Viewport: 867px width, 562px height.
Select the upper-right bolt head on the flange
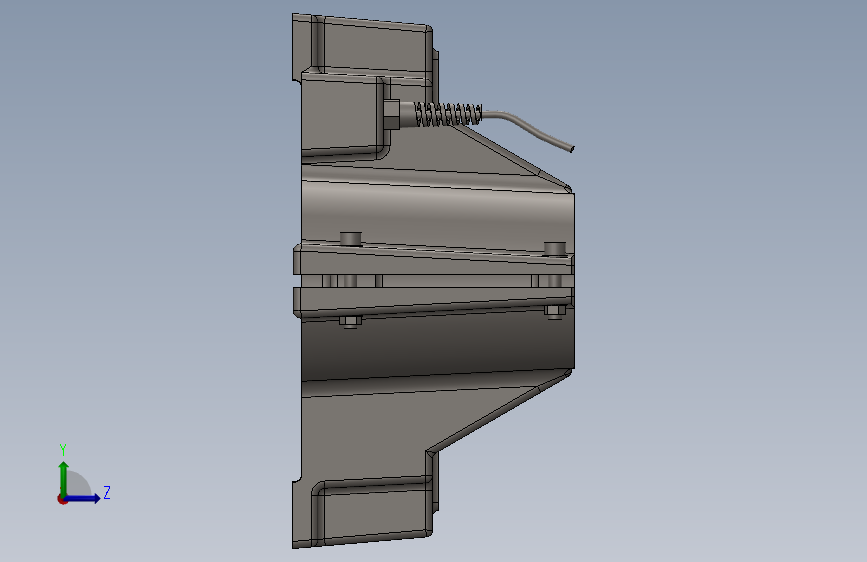click(555, 248)
